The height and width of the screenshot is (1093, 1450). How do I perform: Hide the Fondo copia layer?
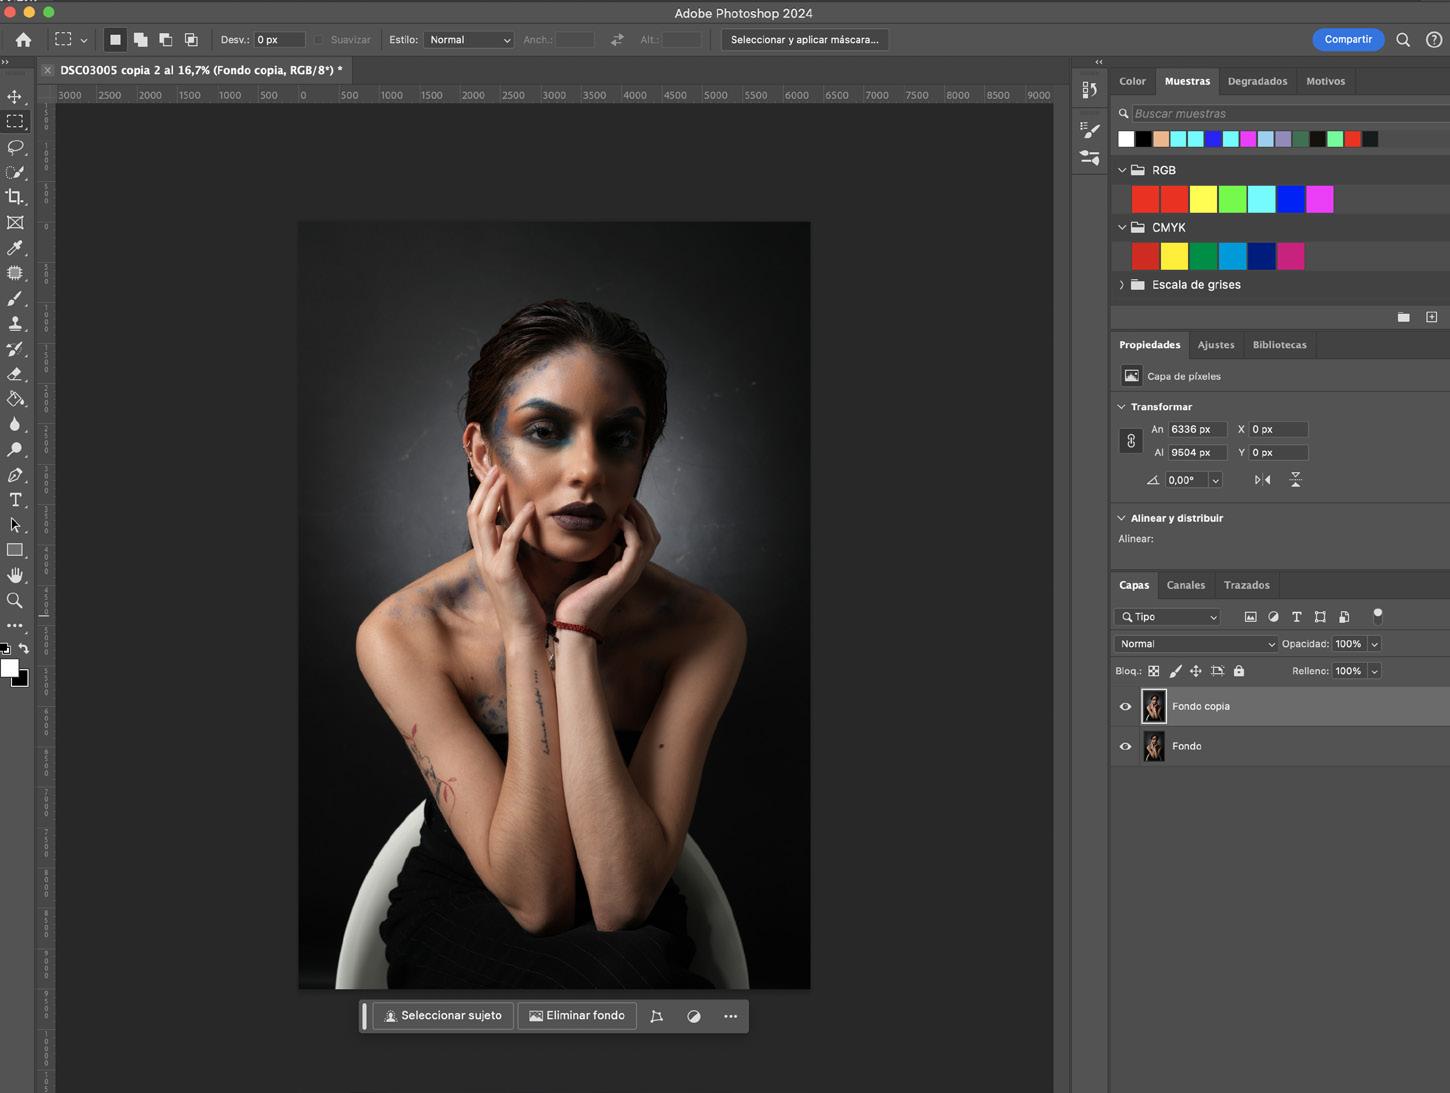click(1125, 707)
